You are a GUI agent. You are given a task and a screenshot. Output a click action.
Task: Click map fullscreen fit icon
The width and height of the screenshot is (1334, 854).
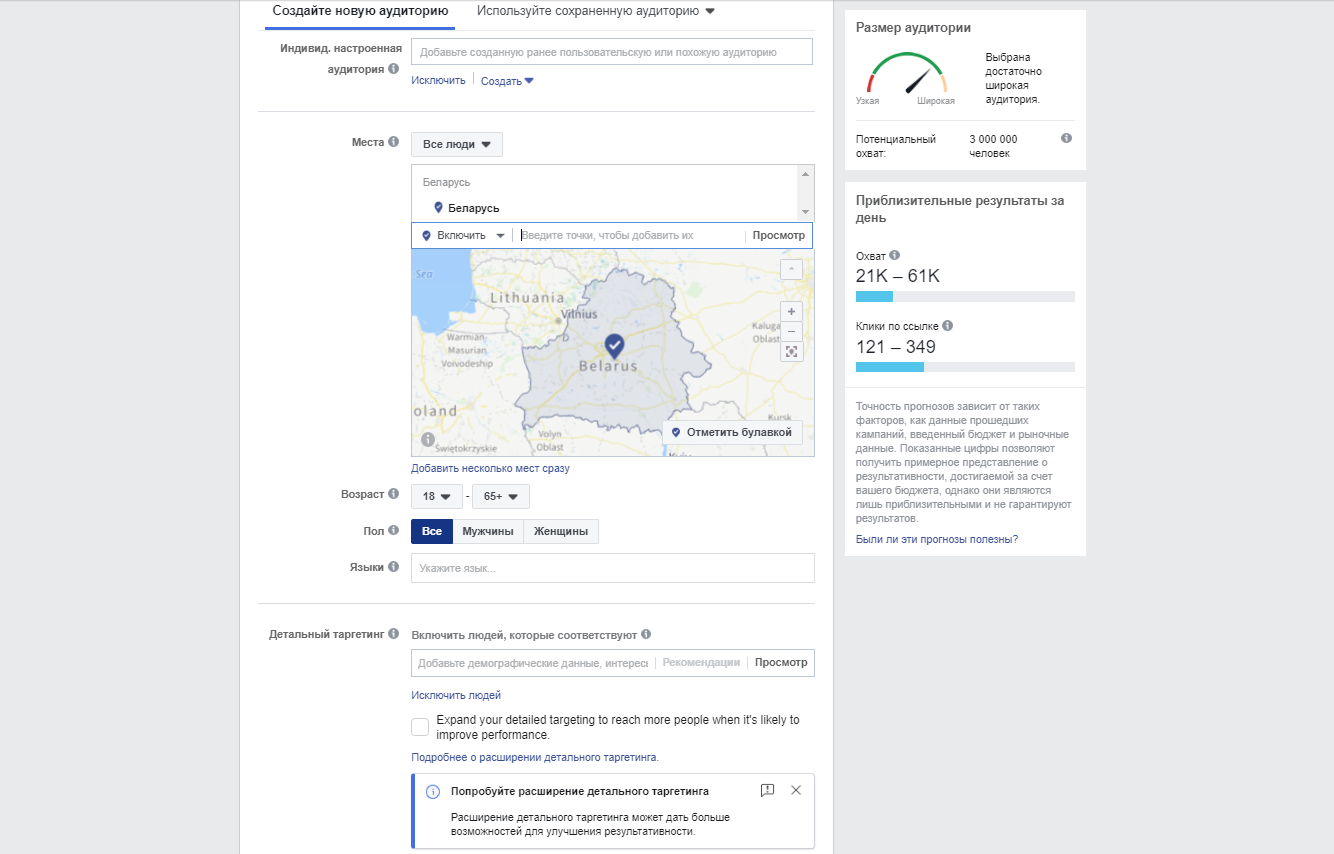coord(791,351)
